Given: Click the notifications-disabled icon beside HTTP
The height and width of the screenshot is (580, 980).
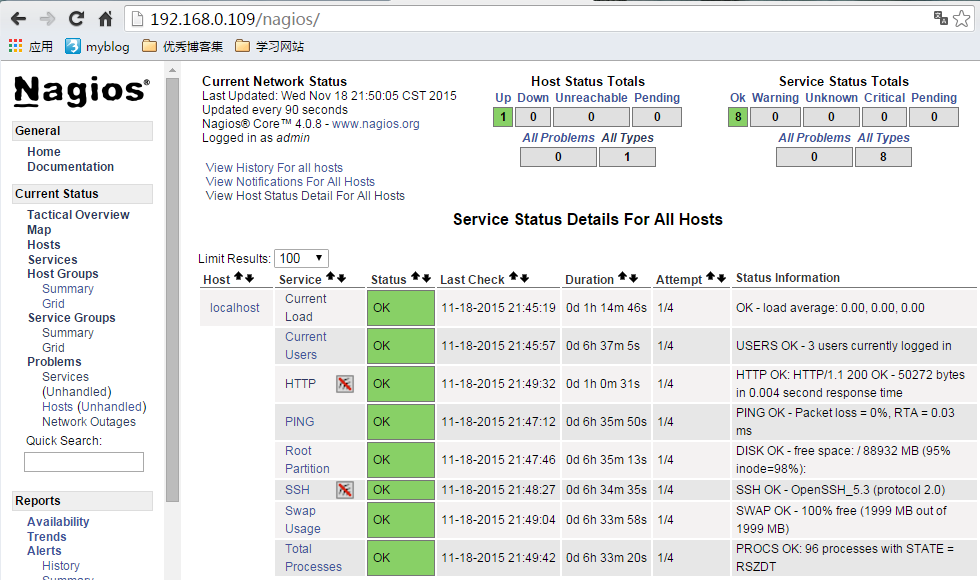Looking at the screenshot, I should (344, 384).
